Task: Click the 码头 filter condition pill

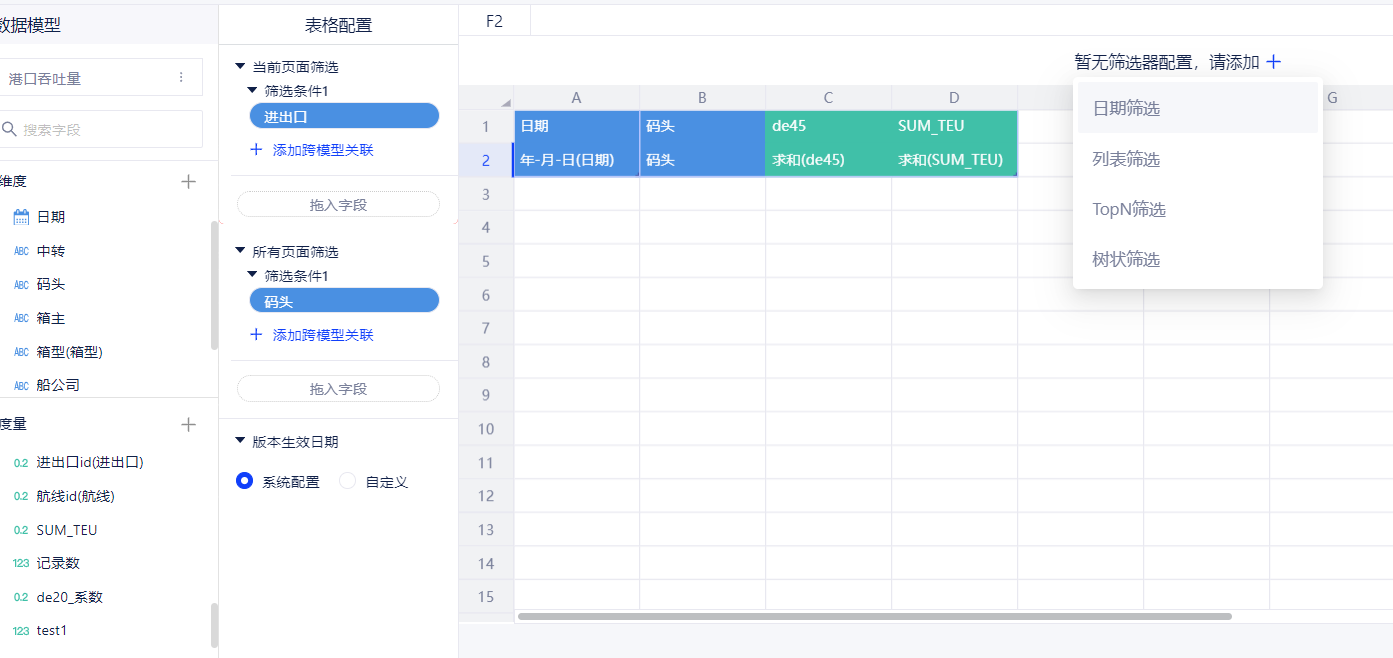Action: click(344, 301)
